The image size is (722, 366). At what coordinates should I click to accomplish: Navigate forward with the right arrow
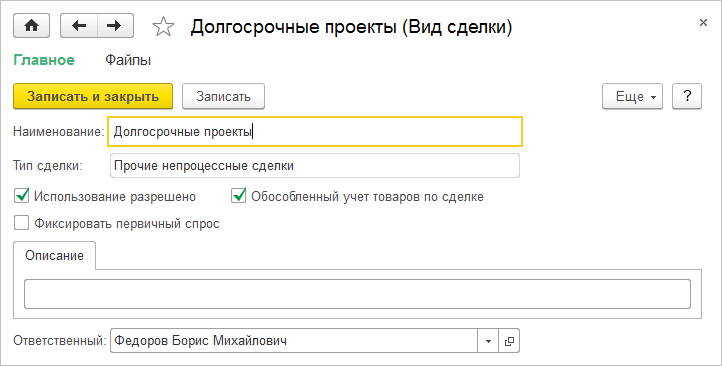coord(115,26)
